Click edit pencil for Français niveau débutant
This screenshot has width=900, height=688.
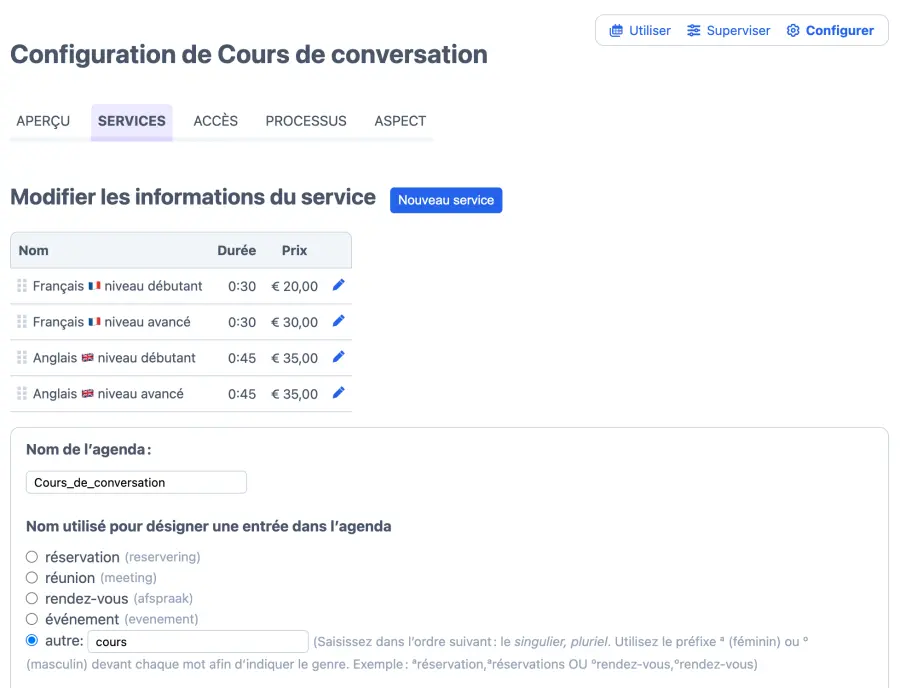(338, 286)
